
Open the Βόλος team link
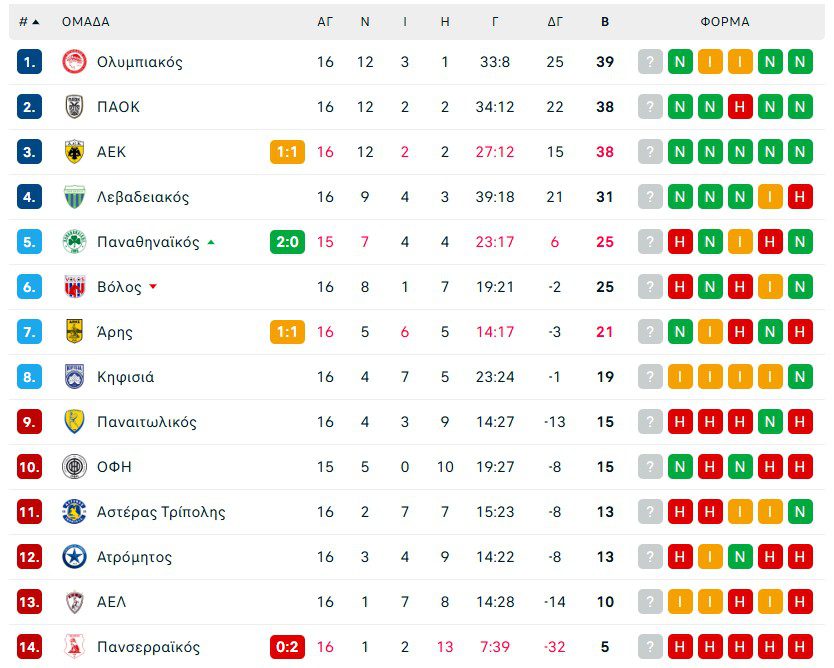[x=119, y=287]
